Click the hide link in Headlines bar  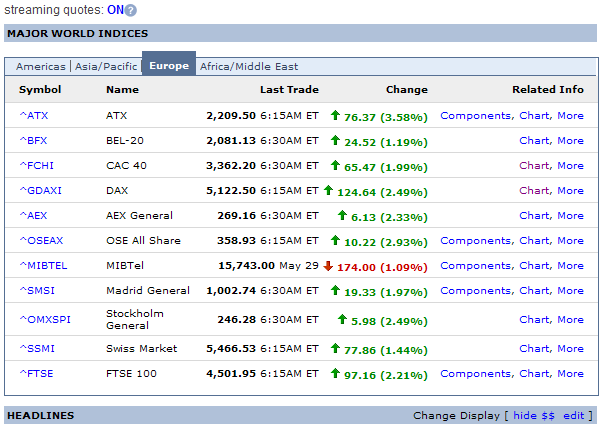(x=525, y=415)
